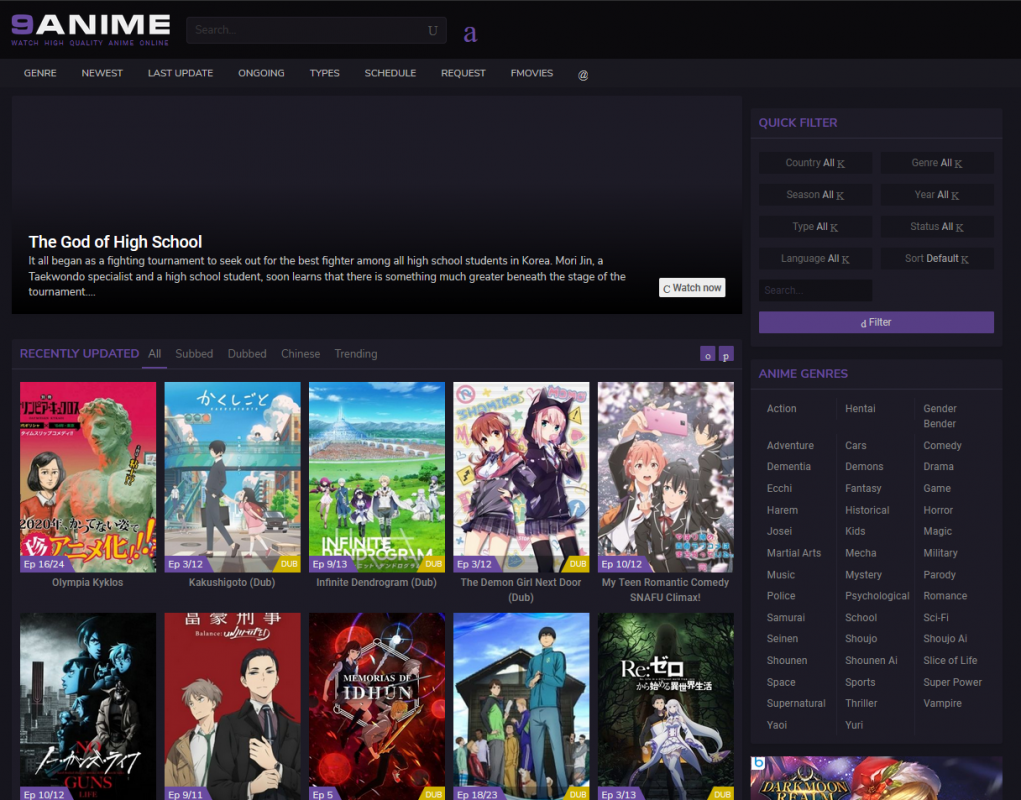Open the GENRE menu in navigation
1021x800 pixels.
click(40, 73)
